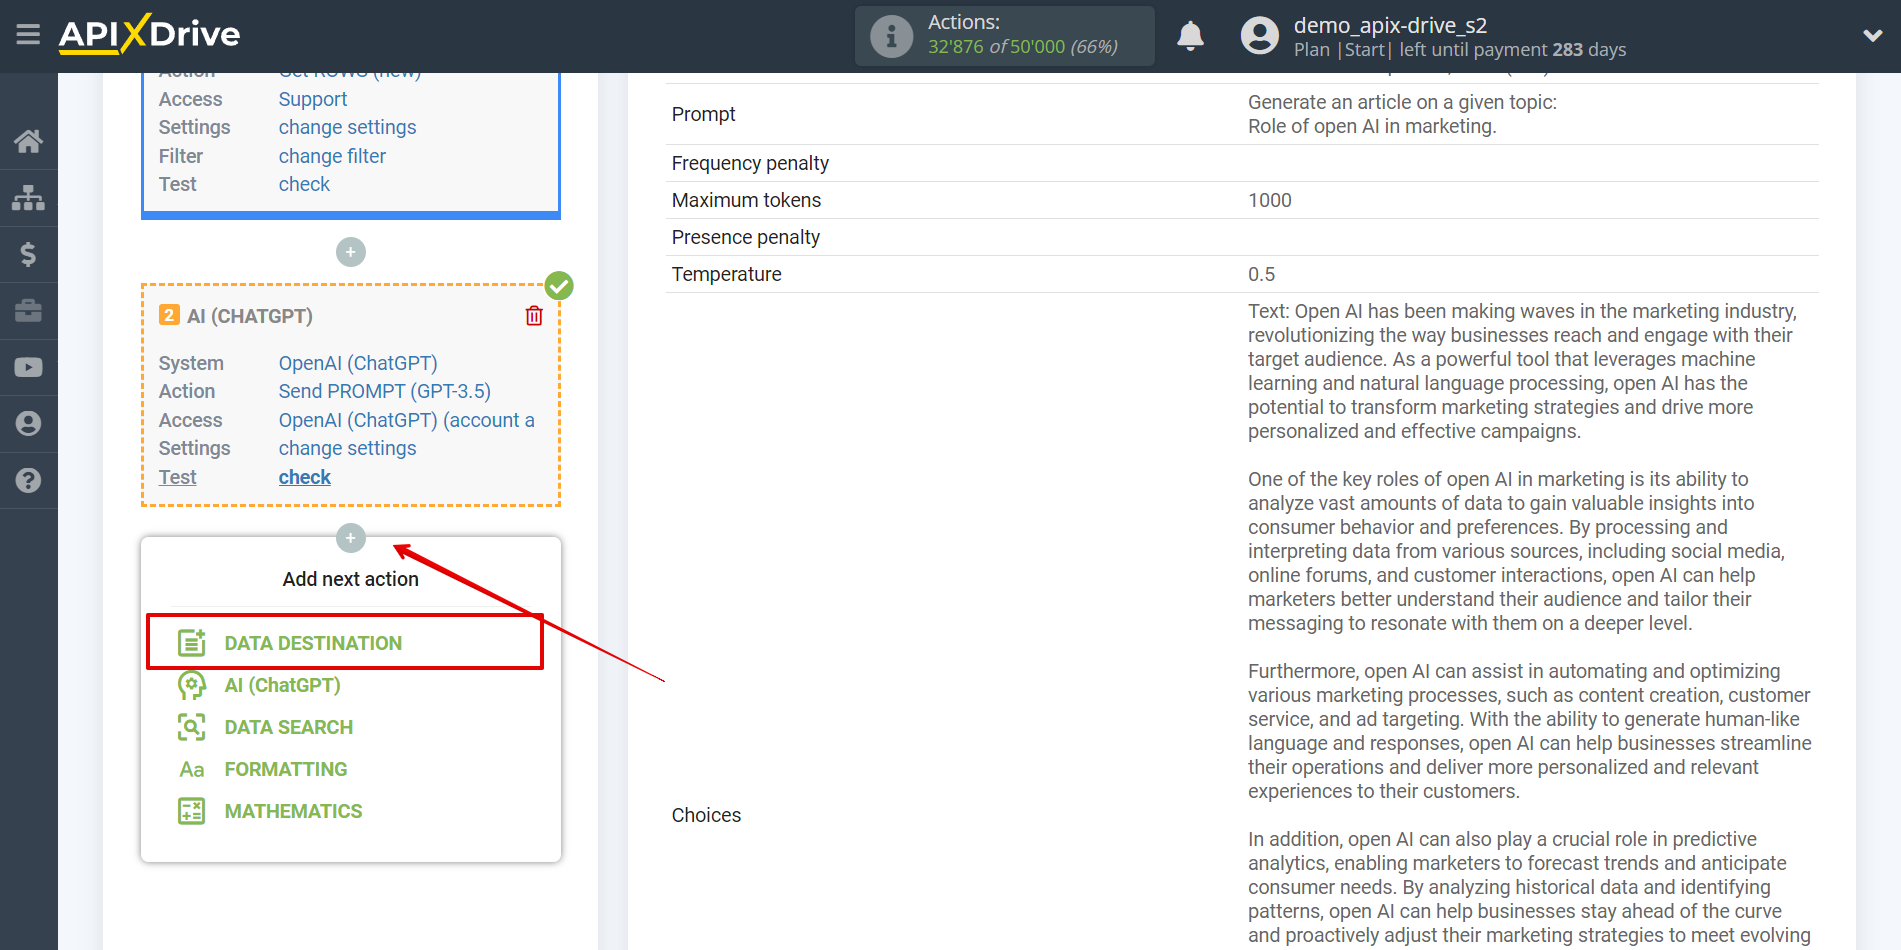Click plus button above Add next action
Image resolution: width=1901 pixels, height=950 pixels.
[350, 538]
